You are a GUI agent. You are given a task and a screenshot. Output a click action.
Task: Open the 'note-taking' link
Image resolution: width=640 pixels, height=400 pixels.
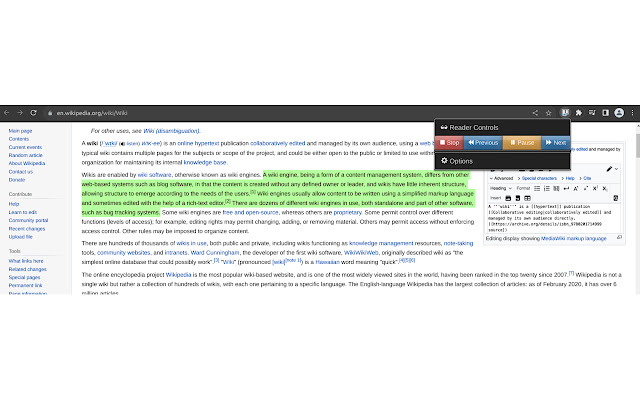tap(458, 243)
